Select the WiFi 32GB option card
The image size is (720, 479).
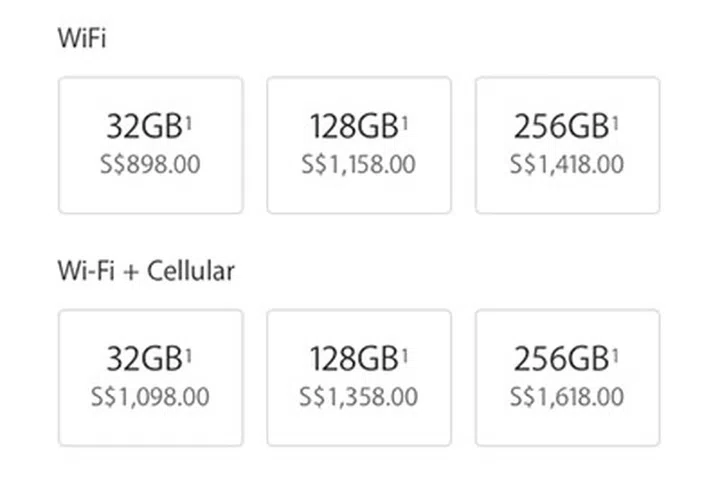pyautogui.click(x=150, y=145)
